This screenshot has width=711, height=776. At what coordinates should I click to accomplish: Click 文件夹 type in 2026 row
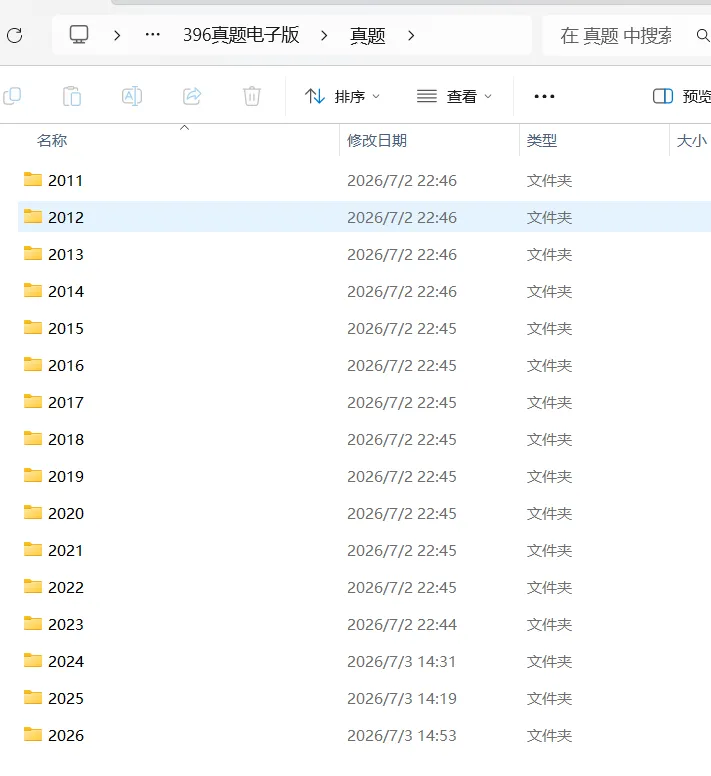click(549, 736)
